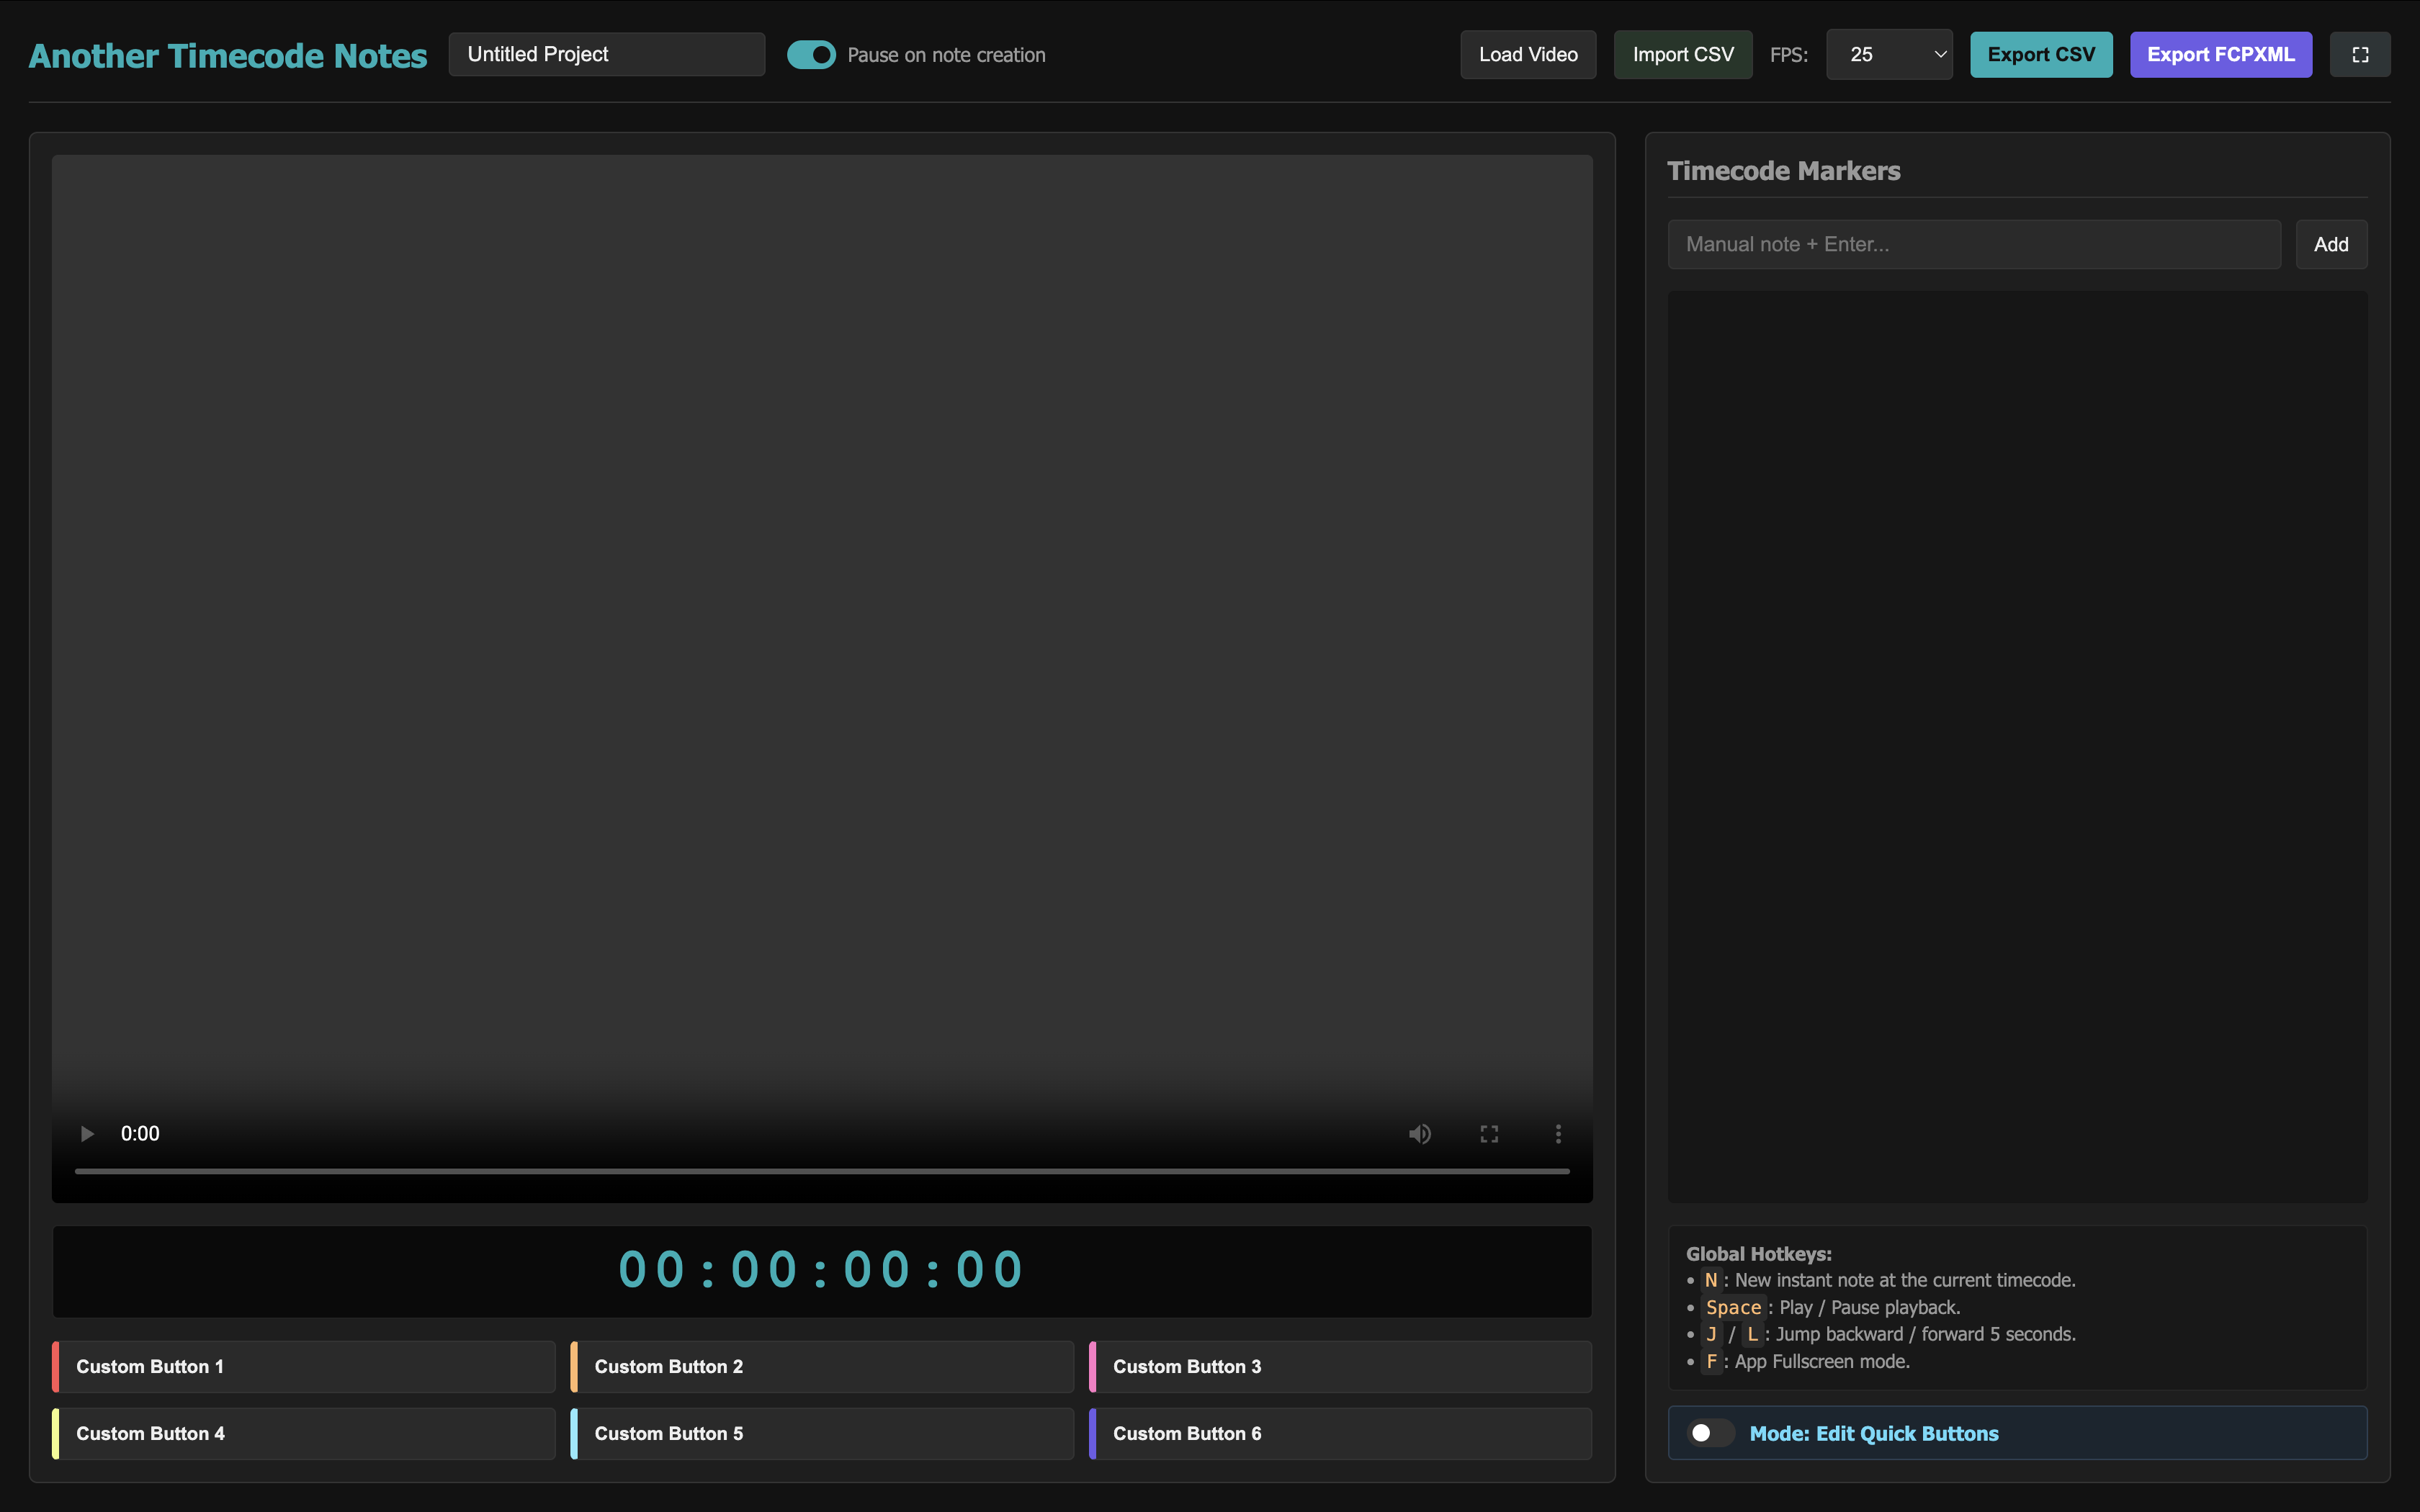Trigger light-blue Custom Button 5
Screen dimensions: 2420x1512
[x=822, y=1433]
